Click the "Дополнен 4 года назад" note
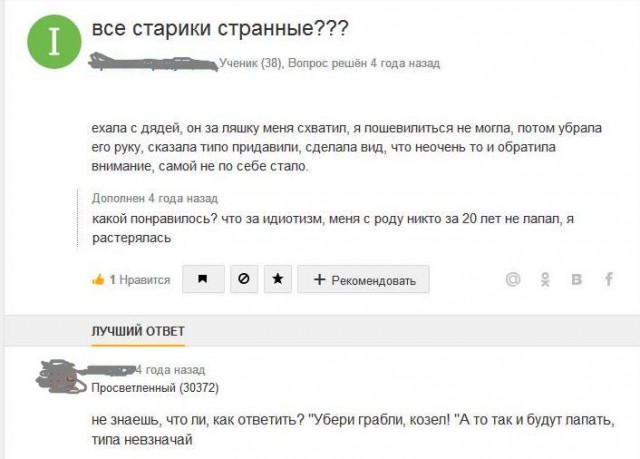This screenshot has height=459, width=640. pos(154,199)
